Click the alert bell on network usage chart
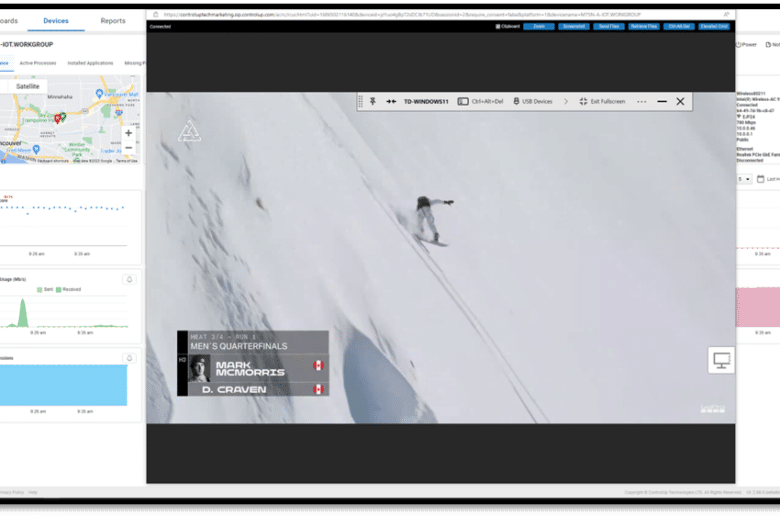 [129, 279]
